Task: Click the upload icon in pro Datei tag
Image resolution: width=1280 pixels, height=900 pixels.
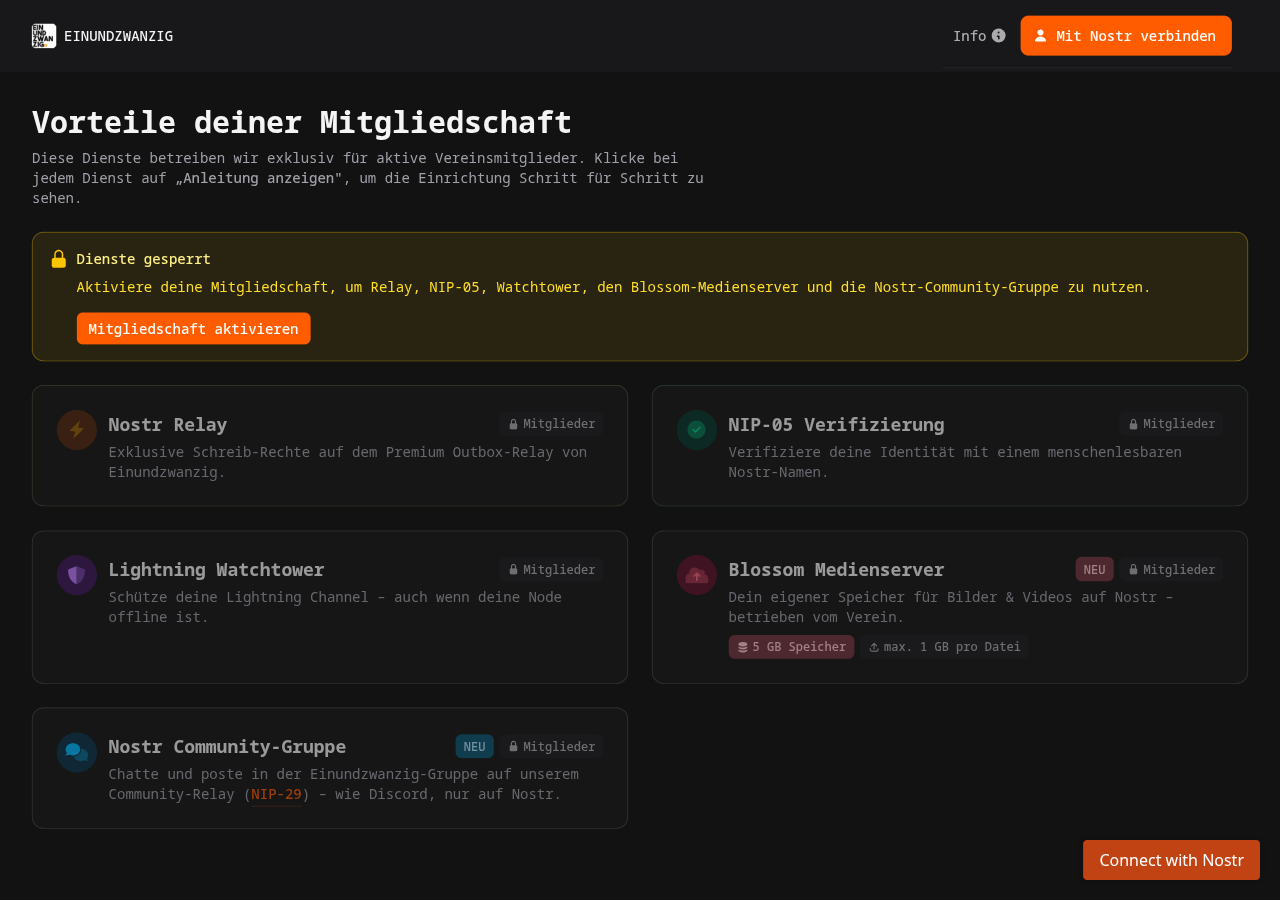Action: 874,647
